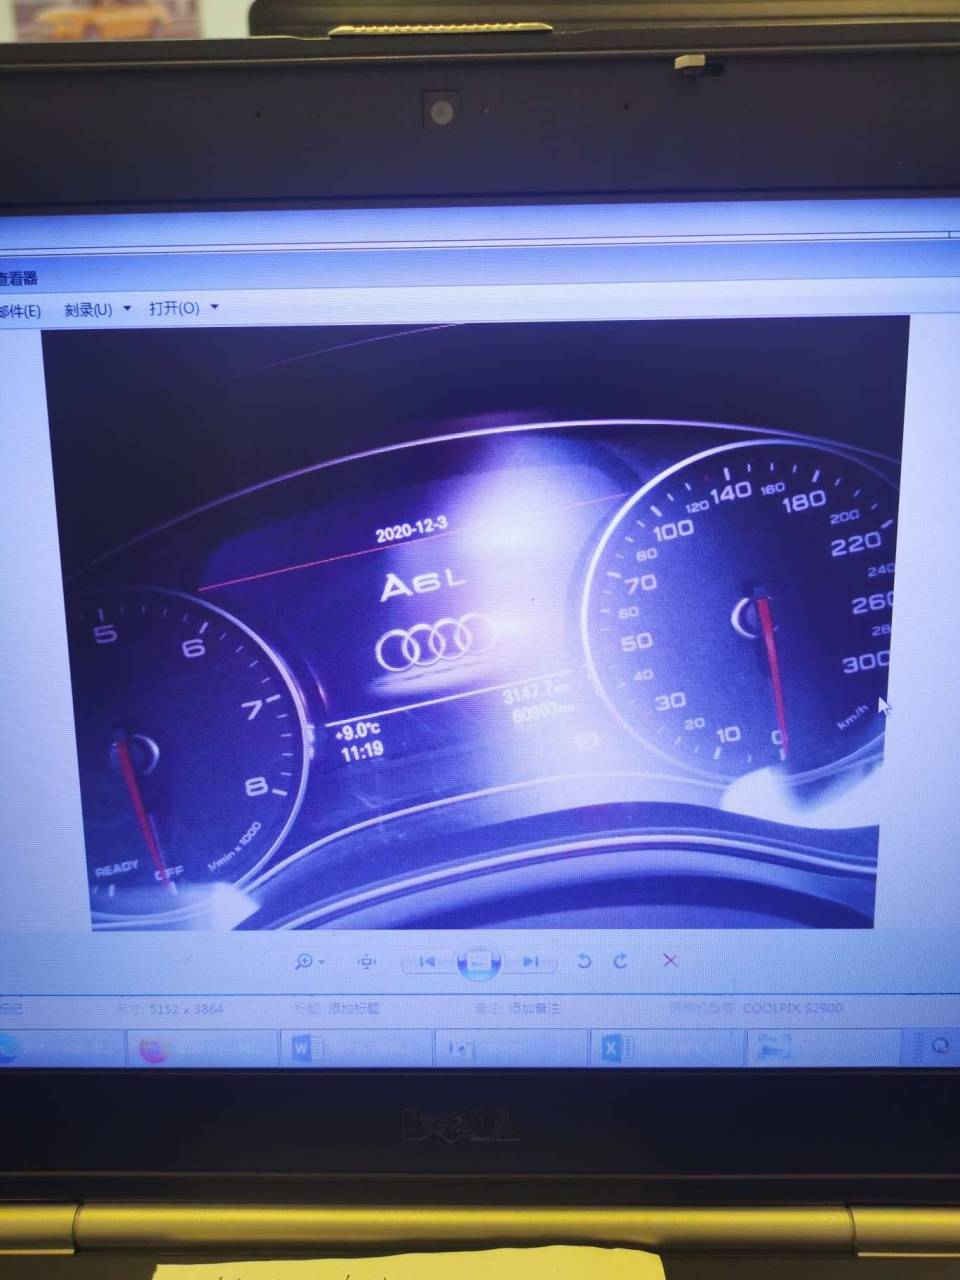Click the 添加备注 comment field

click(x=534, y=1009)
